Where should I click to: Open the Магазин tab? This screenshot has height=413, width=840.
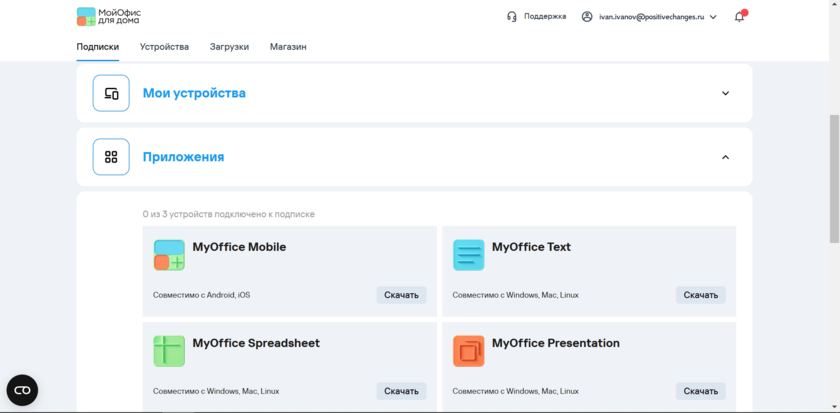pyautogui.click(x=288, y=47)
